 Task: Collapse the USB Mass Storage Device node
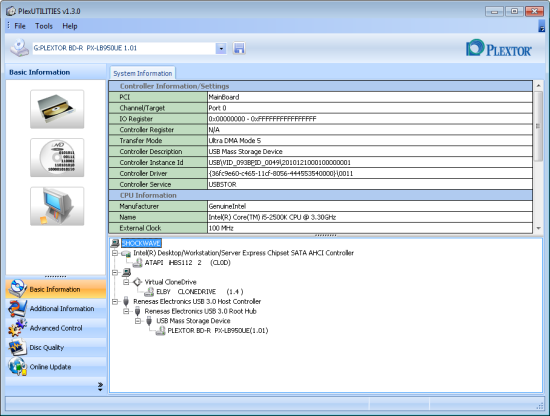click(x=138, y=321)
